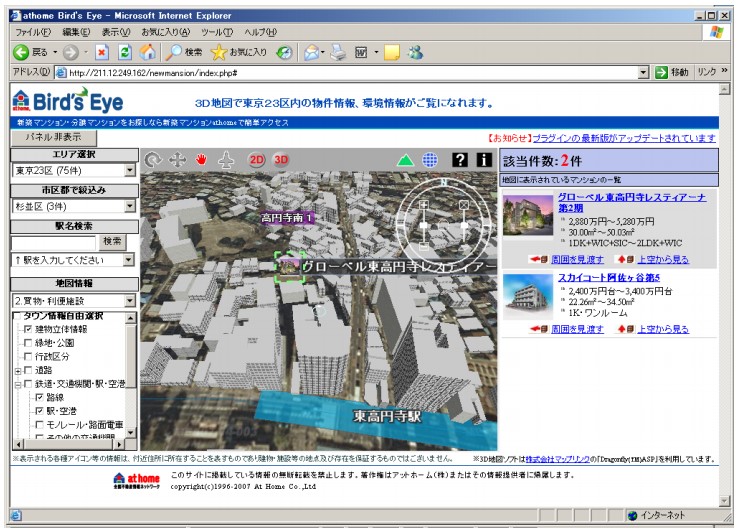Go back with the browser Back button
The image size is (739, 531).
[x=30, y=52]
